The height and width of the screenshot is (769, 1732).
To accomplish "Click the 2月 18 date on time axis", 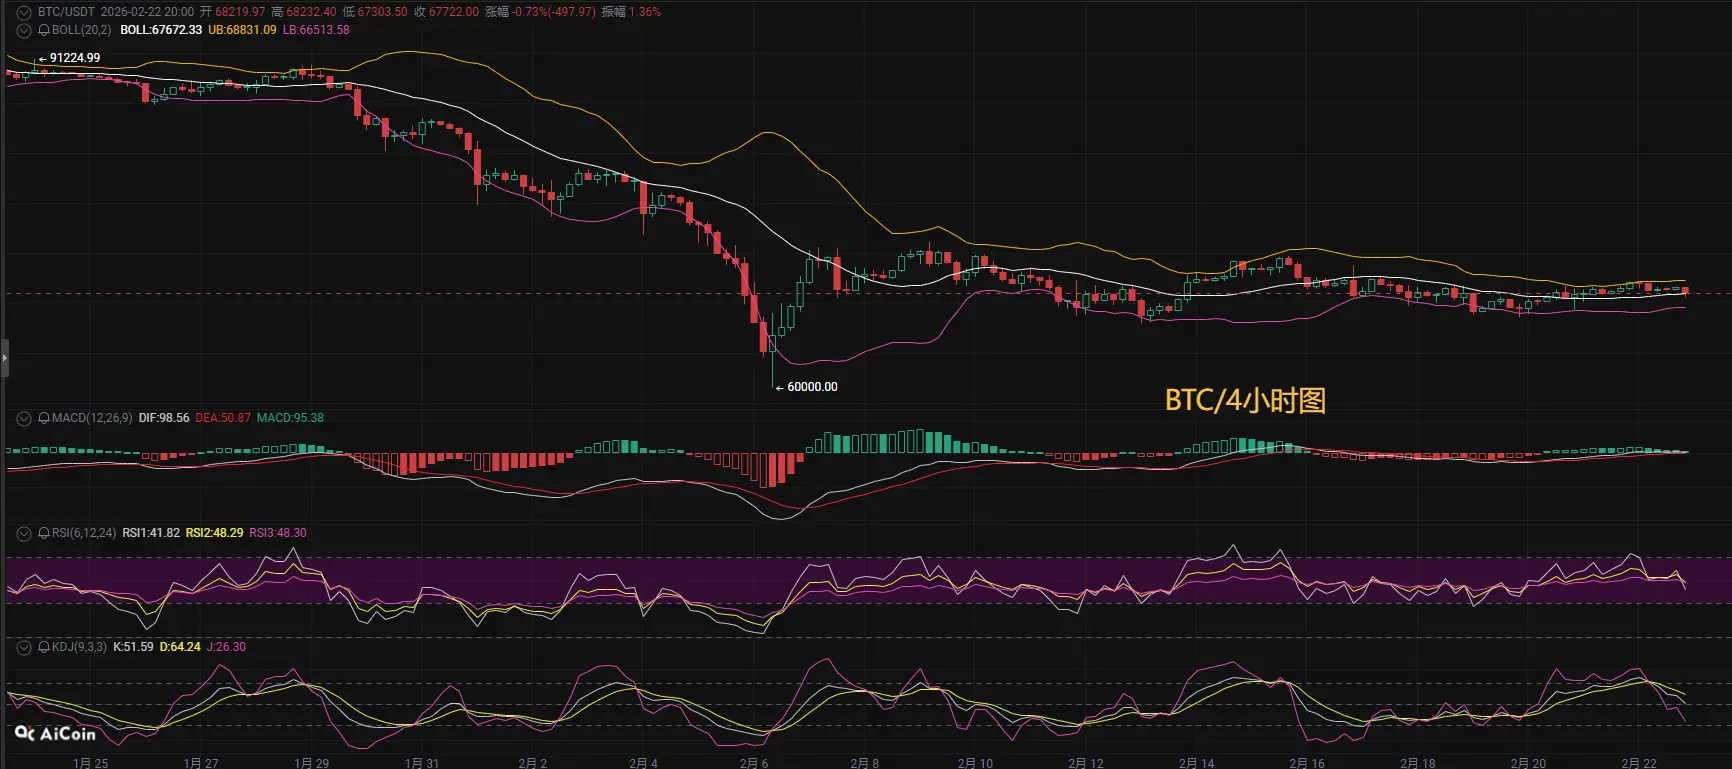I will click(1418, 763).
